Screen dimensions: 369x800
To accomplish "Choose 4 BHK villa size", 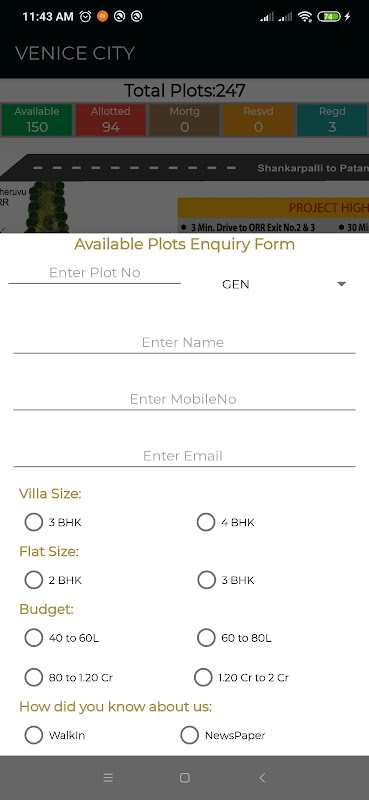I will coord(226,522).
